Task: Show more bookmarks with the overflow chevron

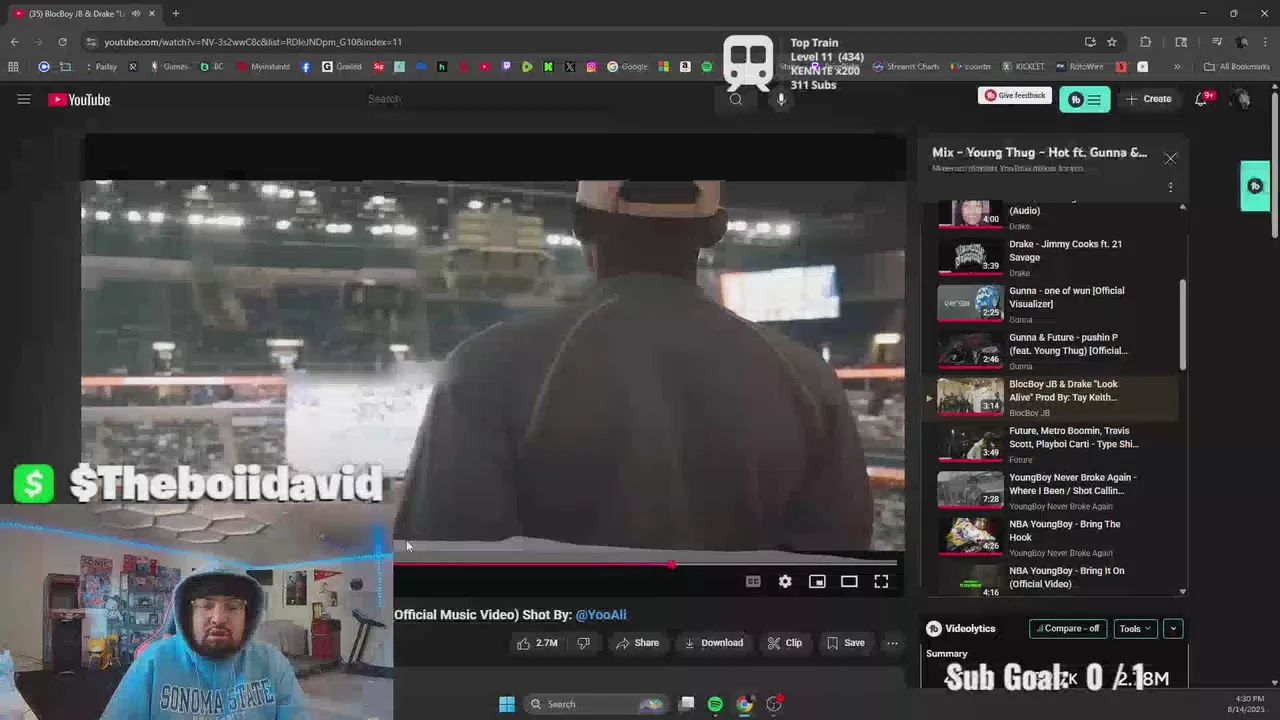Action: pyautogui.click(x=1177, y=67)
